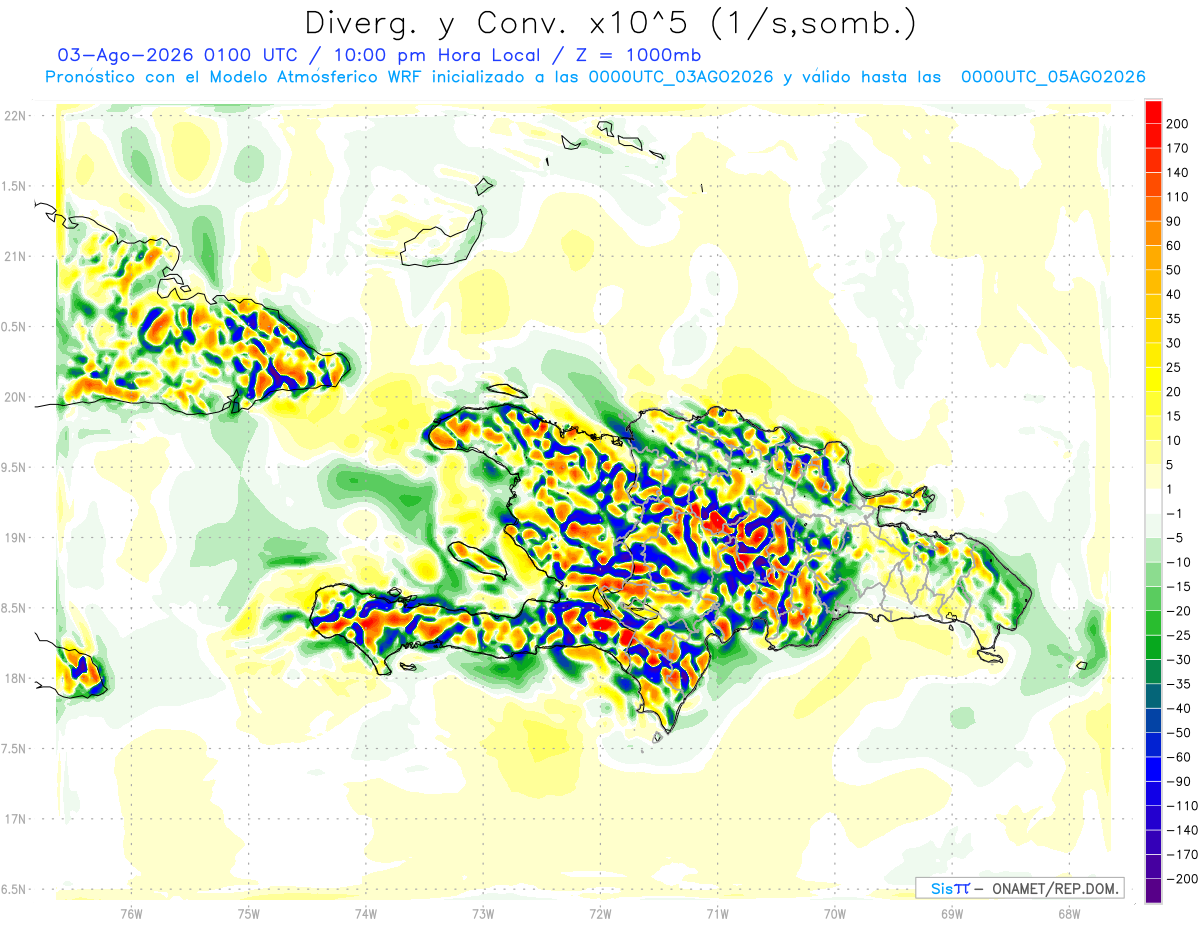Viewport: 1200px width, 927px height.
Task: Click the '19N' latitude label
Action: pos(15,538)
